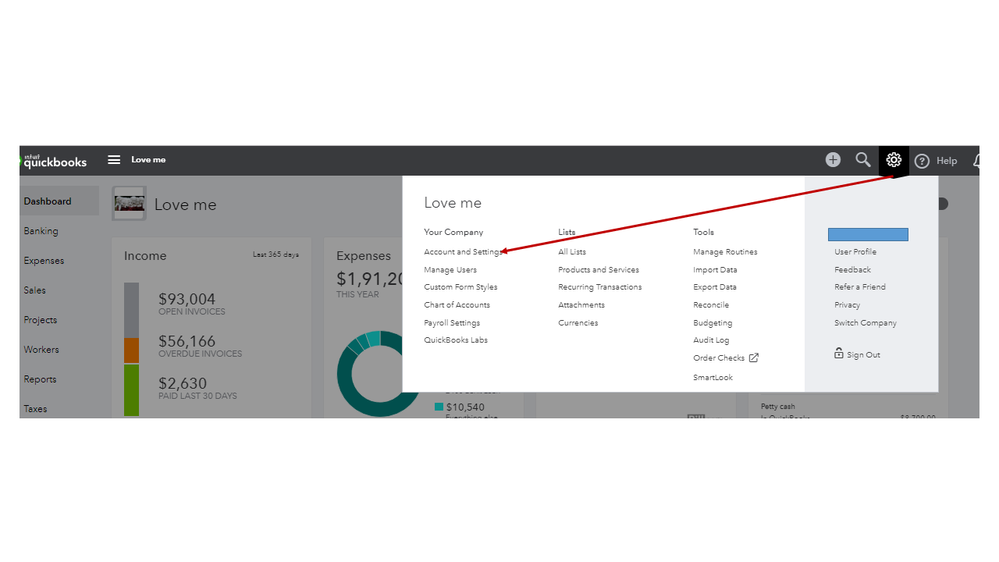Open Budgeting tool
The width and height of the screenshot is (999, 562).
712,323
